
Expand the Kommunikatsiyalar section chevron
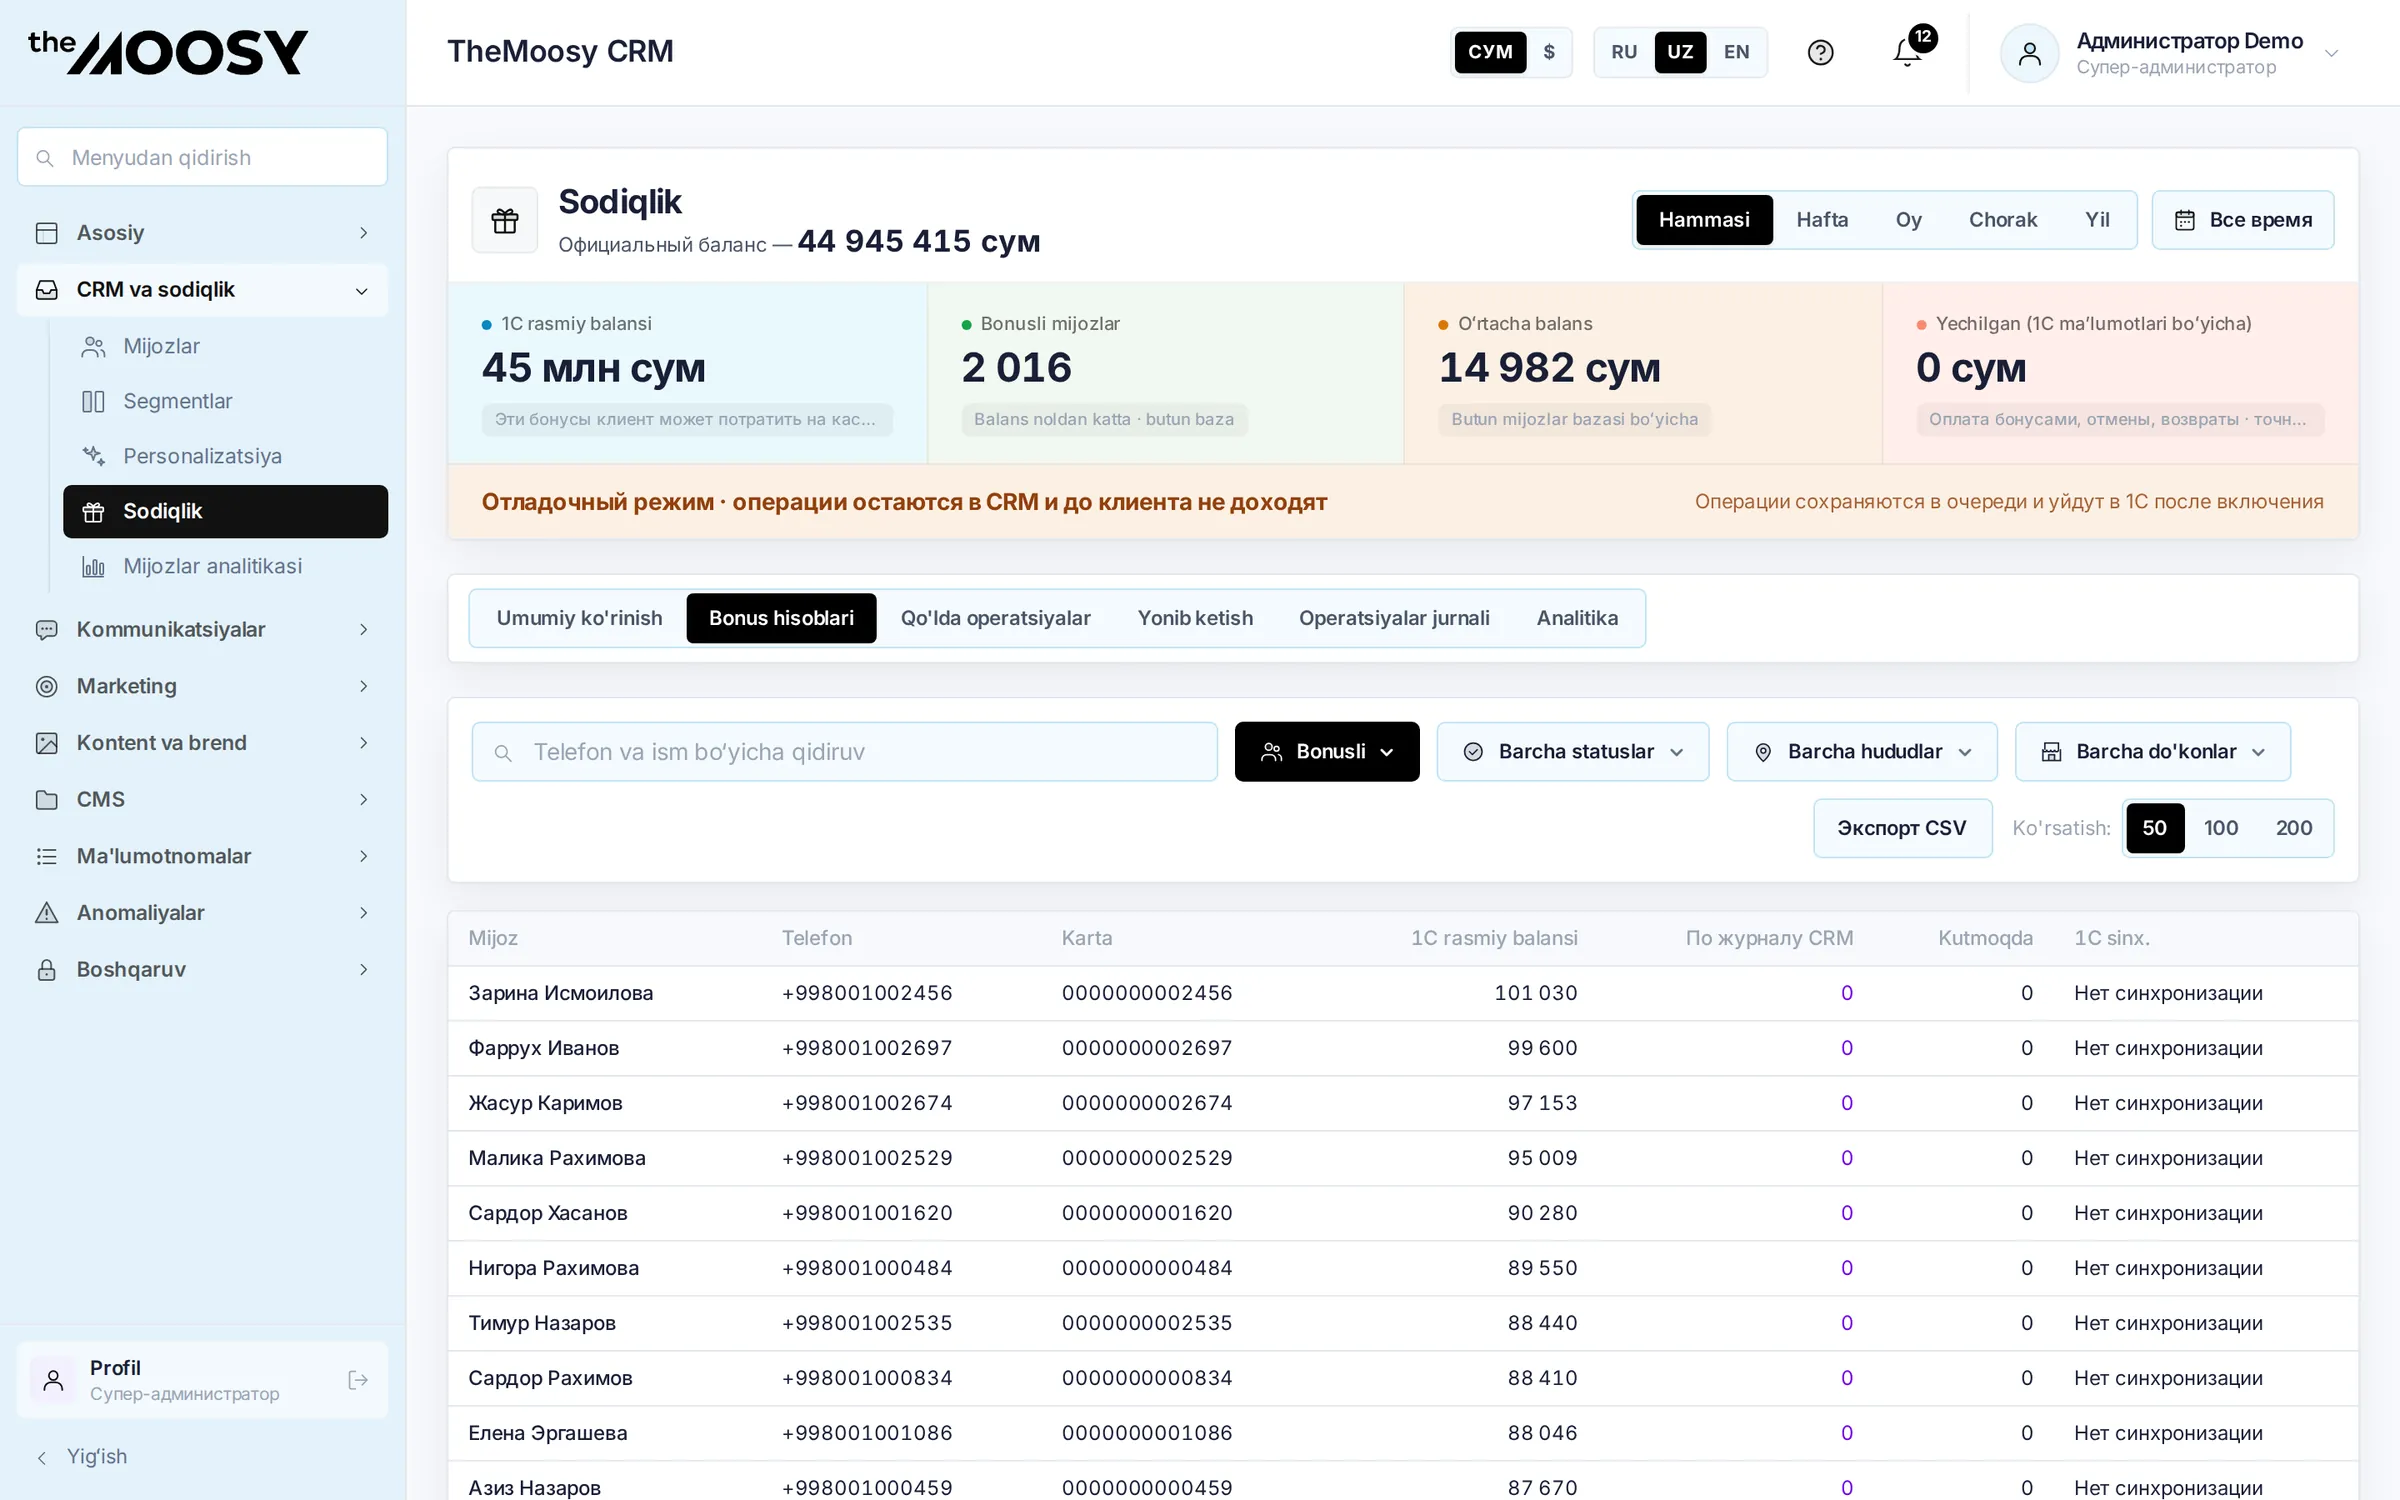point(363,630)
